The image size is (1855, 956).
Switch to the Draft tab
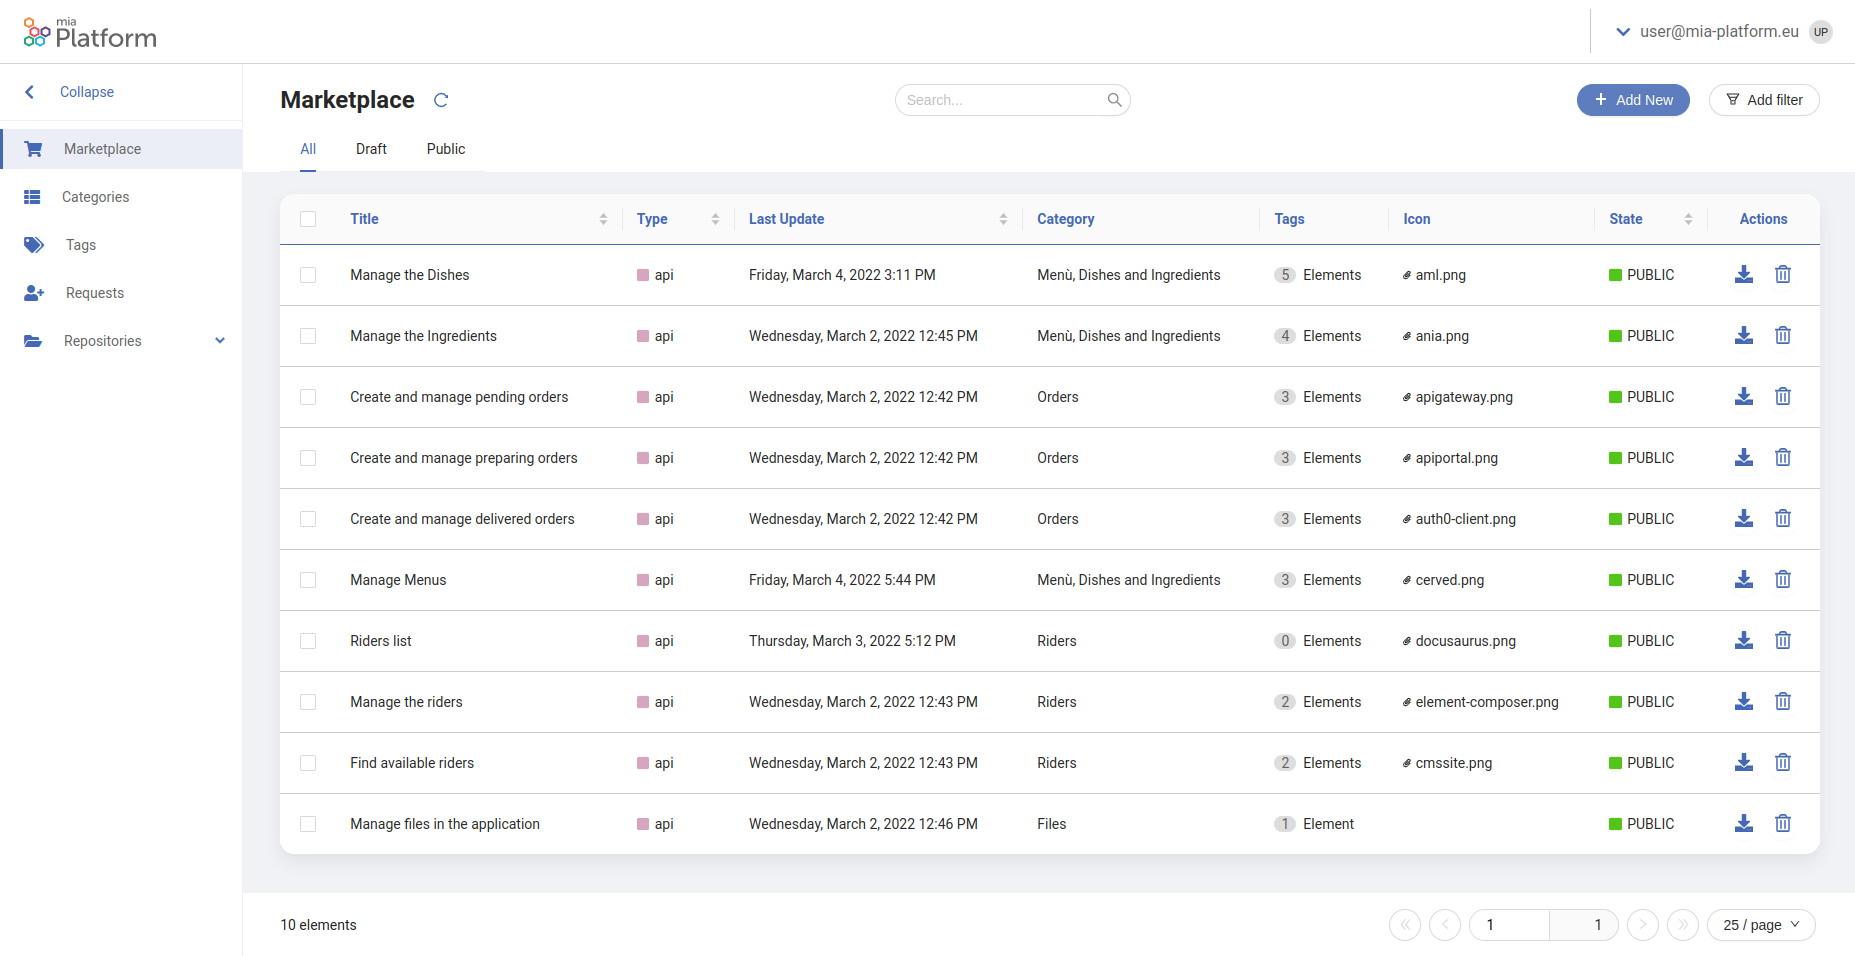tap(371, 148)
